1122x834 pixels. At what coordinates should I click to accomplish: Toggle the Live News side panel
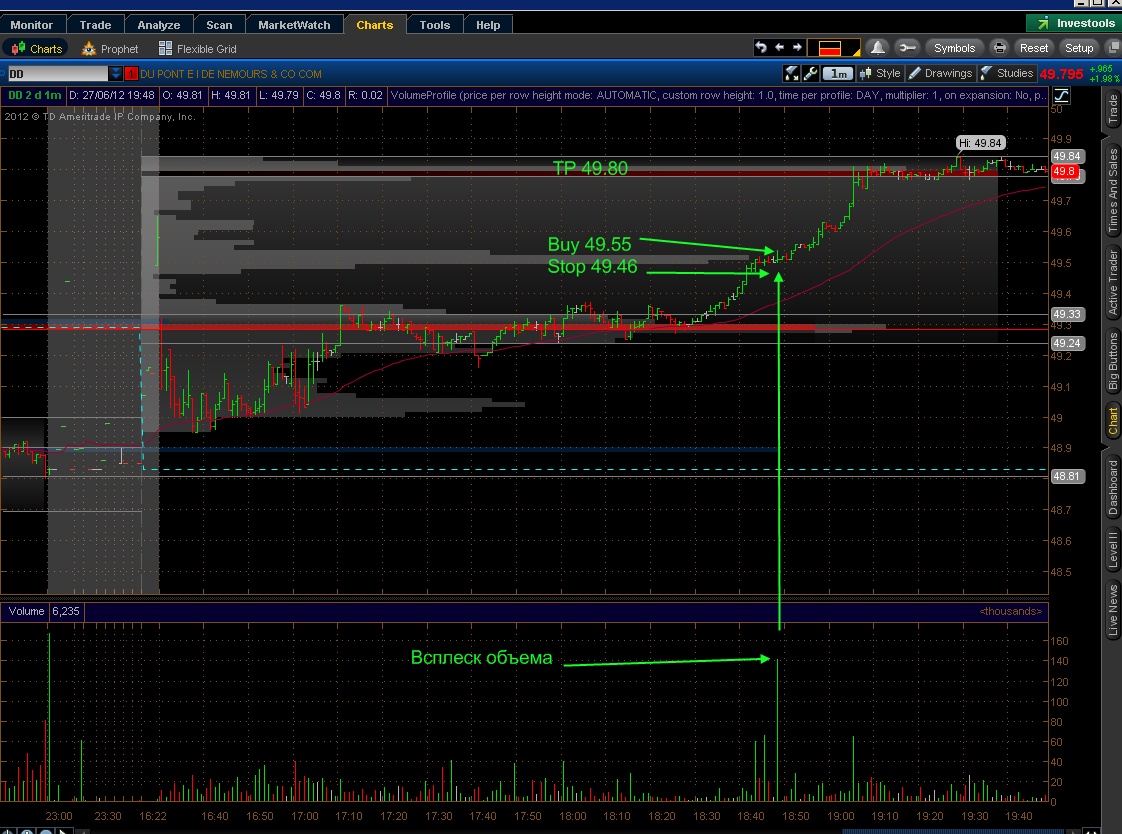pos(1112,611)
